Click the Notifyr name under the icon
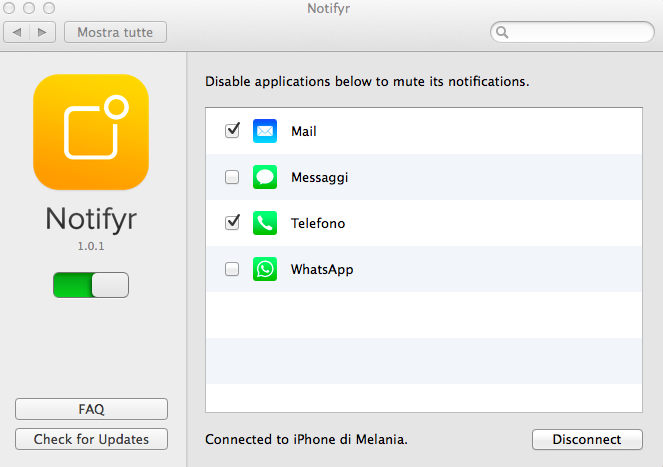 coord(91,220)
